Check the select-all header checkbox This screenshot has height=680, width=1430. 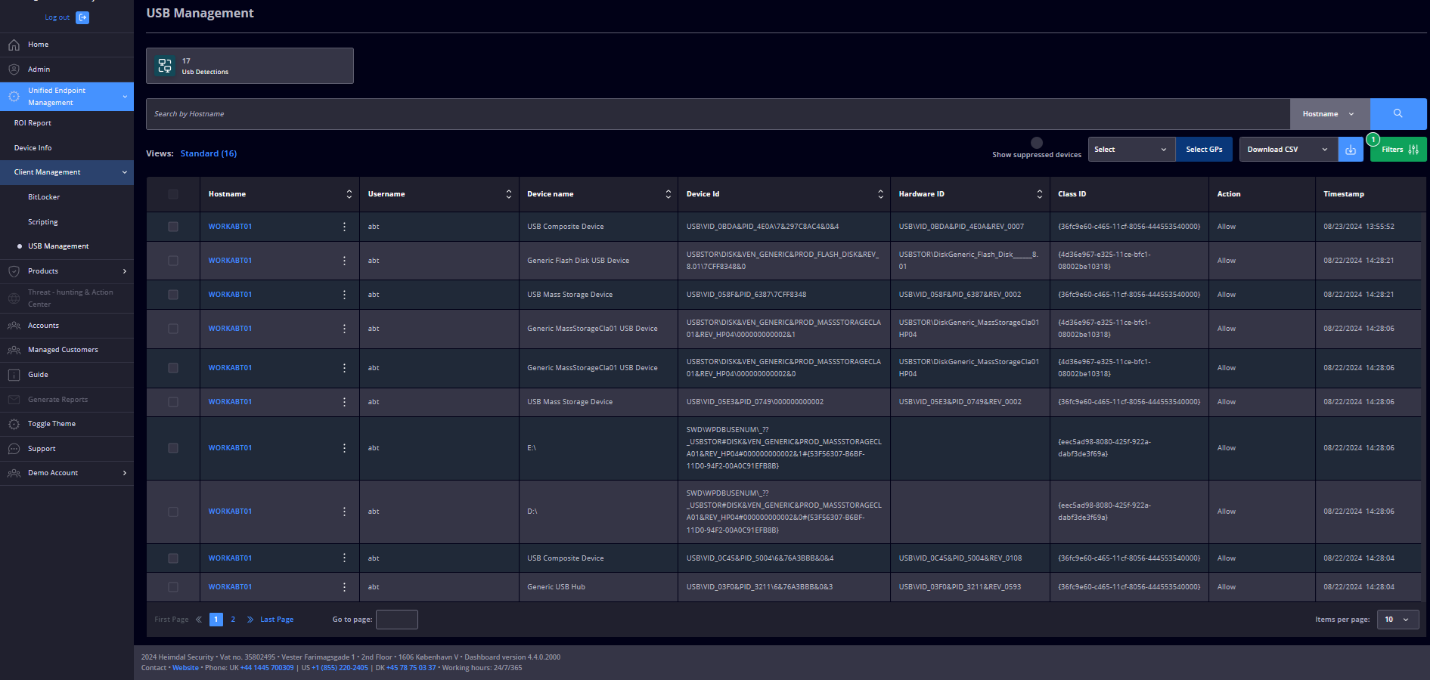pos(173,194)
